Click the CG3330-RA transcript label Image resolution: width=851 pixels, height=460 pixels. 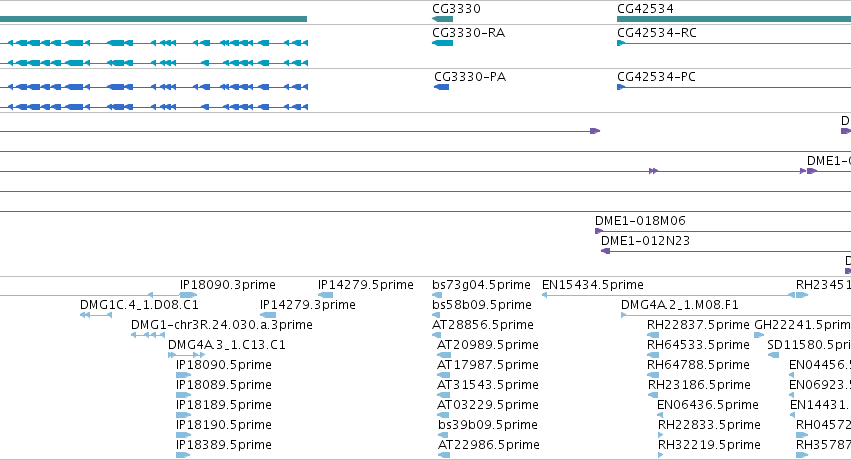coord(468,33)
